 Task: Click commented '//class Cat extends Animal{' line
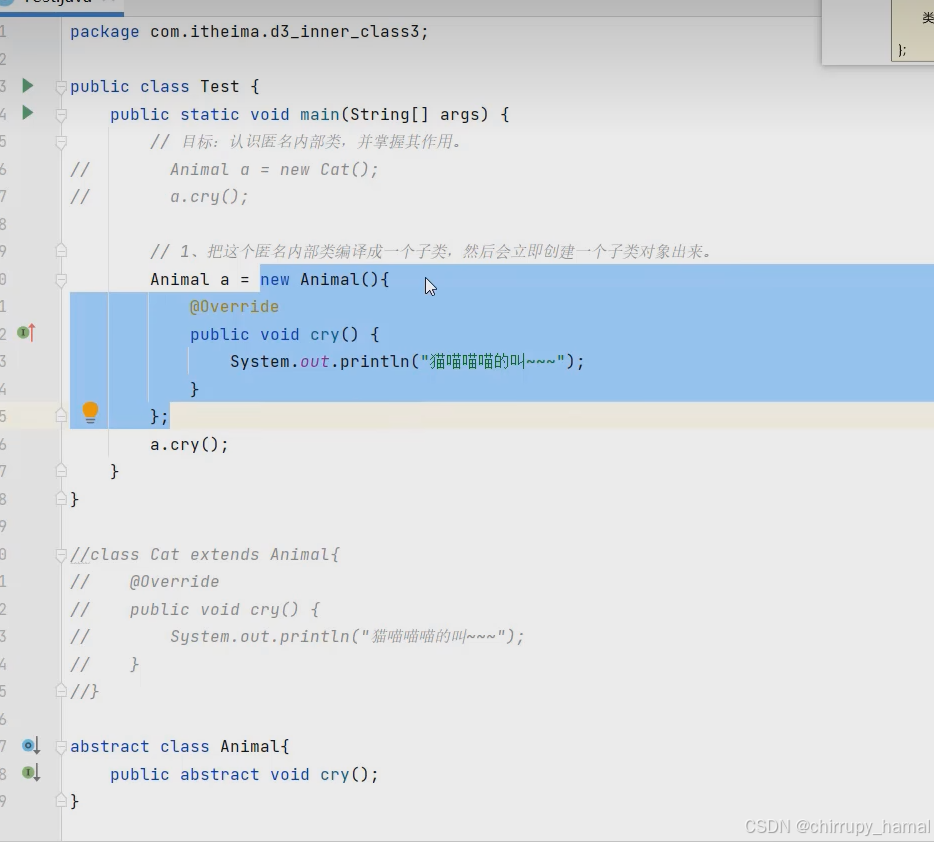pos(205,555)
